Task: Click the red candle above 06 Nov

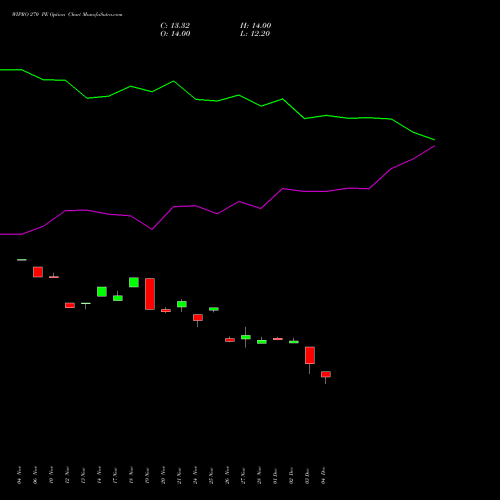Action: point(38,272)
